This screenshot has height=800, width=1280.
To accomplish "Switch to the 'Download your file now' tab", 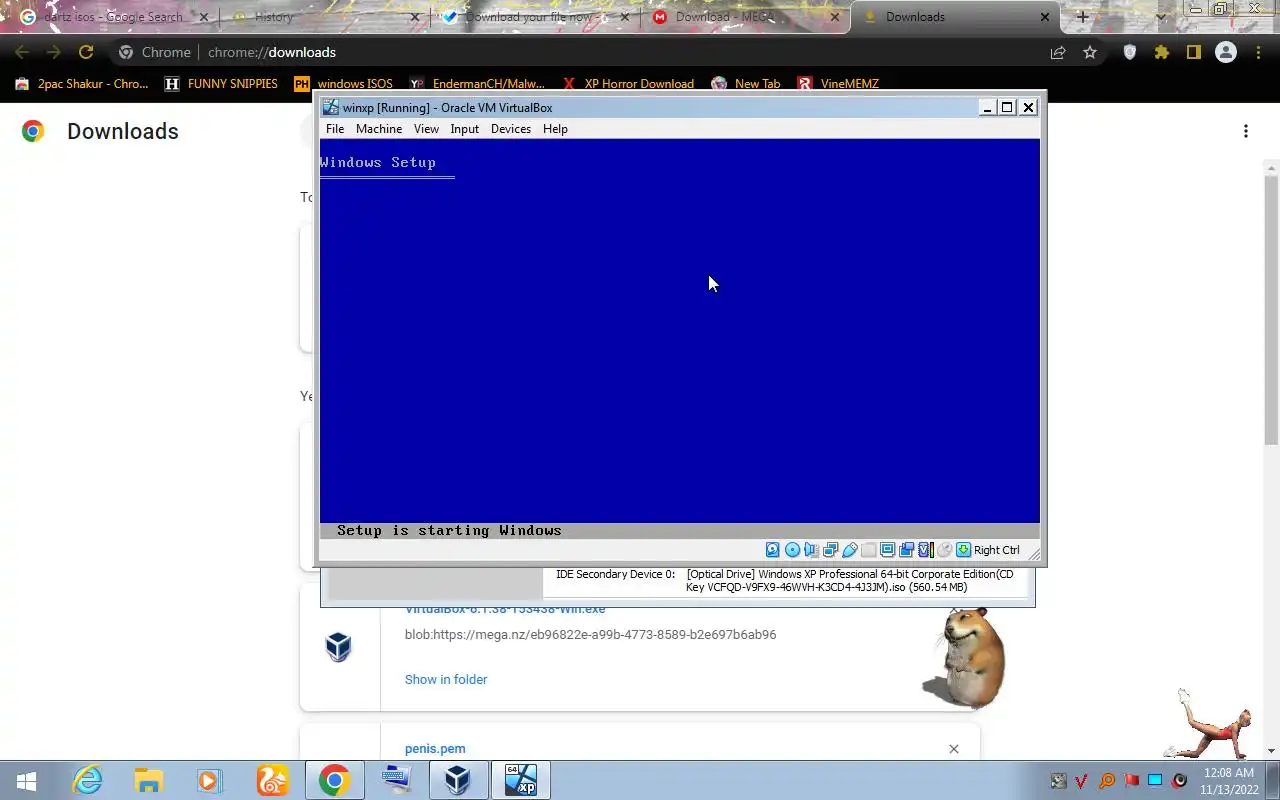I will point(534,17).
